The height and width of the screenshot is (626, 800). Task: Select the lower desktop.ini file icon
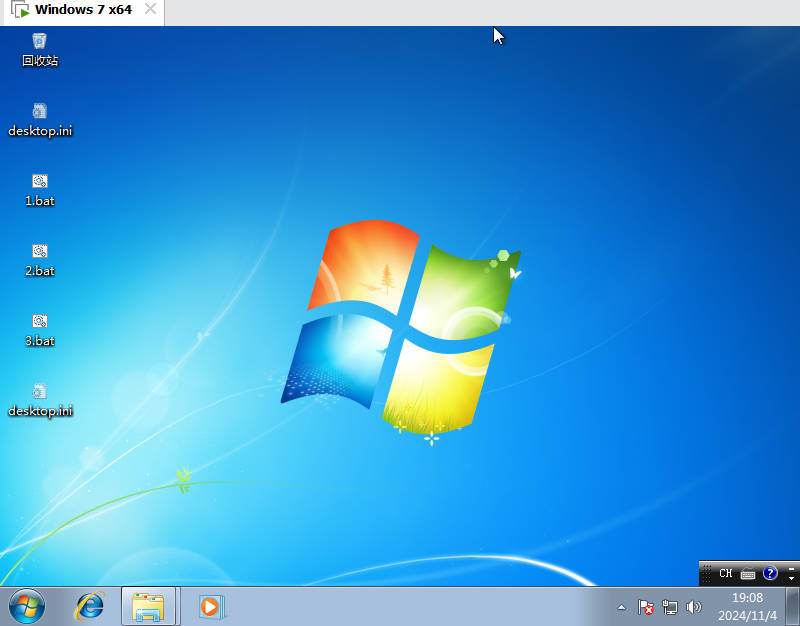[40, 400]
